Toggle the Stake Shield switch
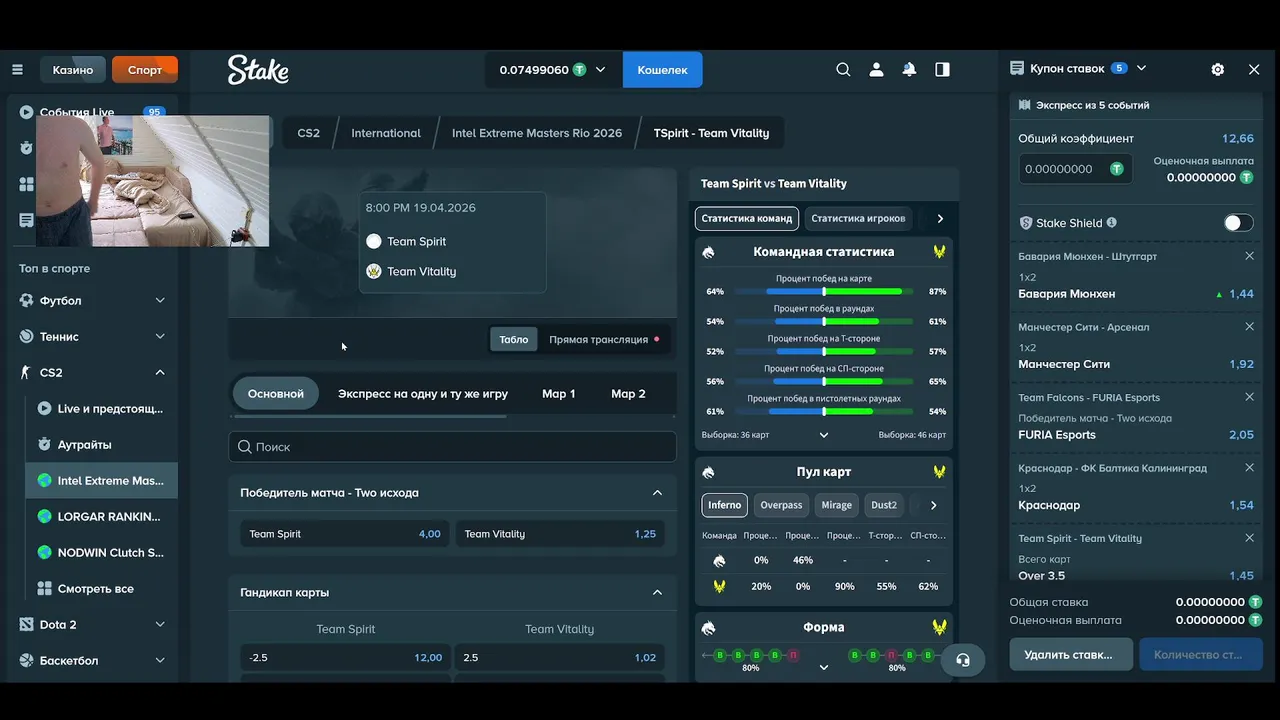 pyautogui.click(x=1238, y=223)
